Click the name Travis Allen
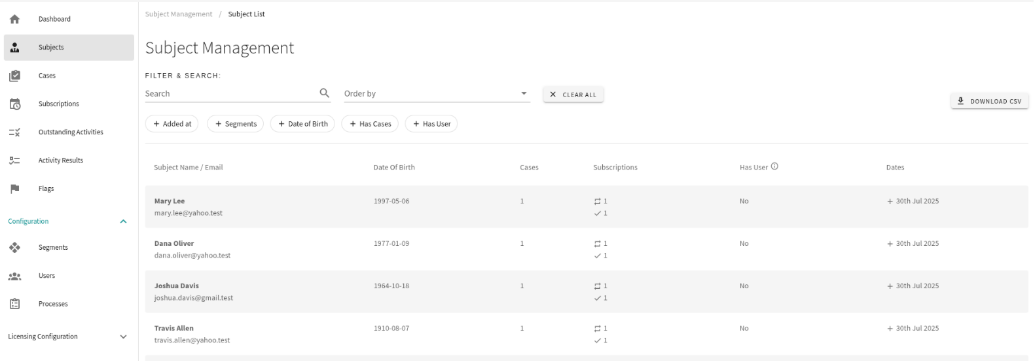This screenshot has height=361, width=1035. click(174, 328)
